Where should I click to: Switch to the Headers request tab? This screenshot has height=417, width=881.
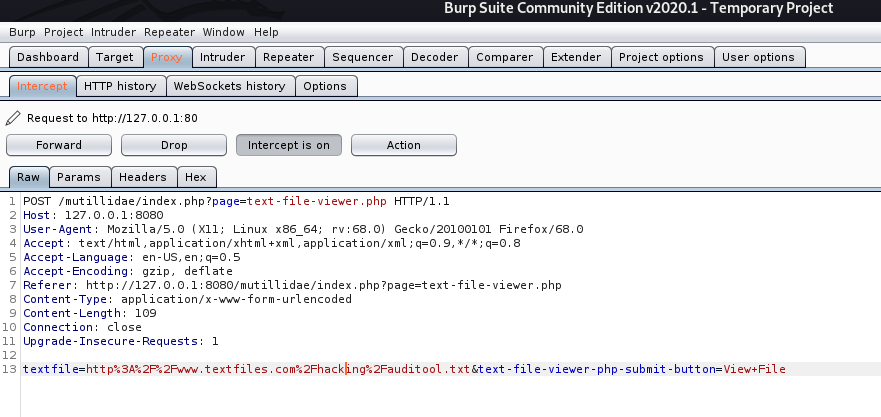point(143,177)
